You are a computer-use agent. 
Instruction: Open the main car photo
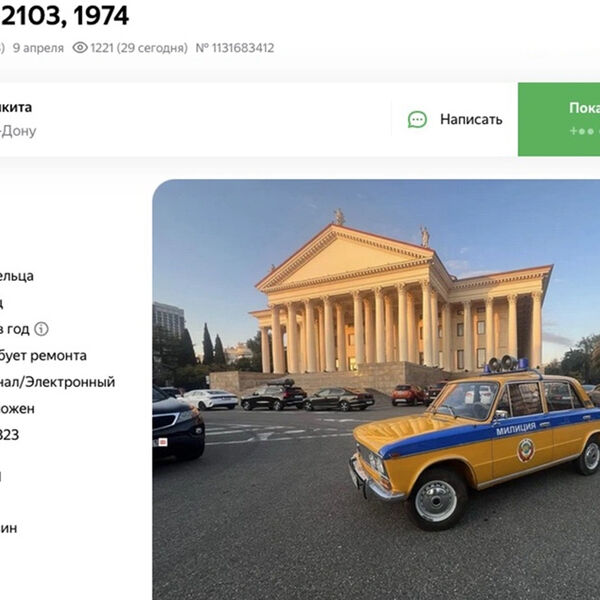pos(376,390)
